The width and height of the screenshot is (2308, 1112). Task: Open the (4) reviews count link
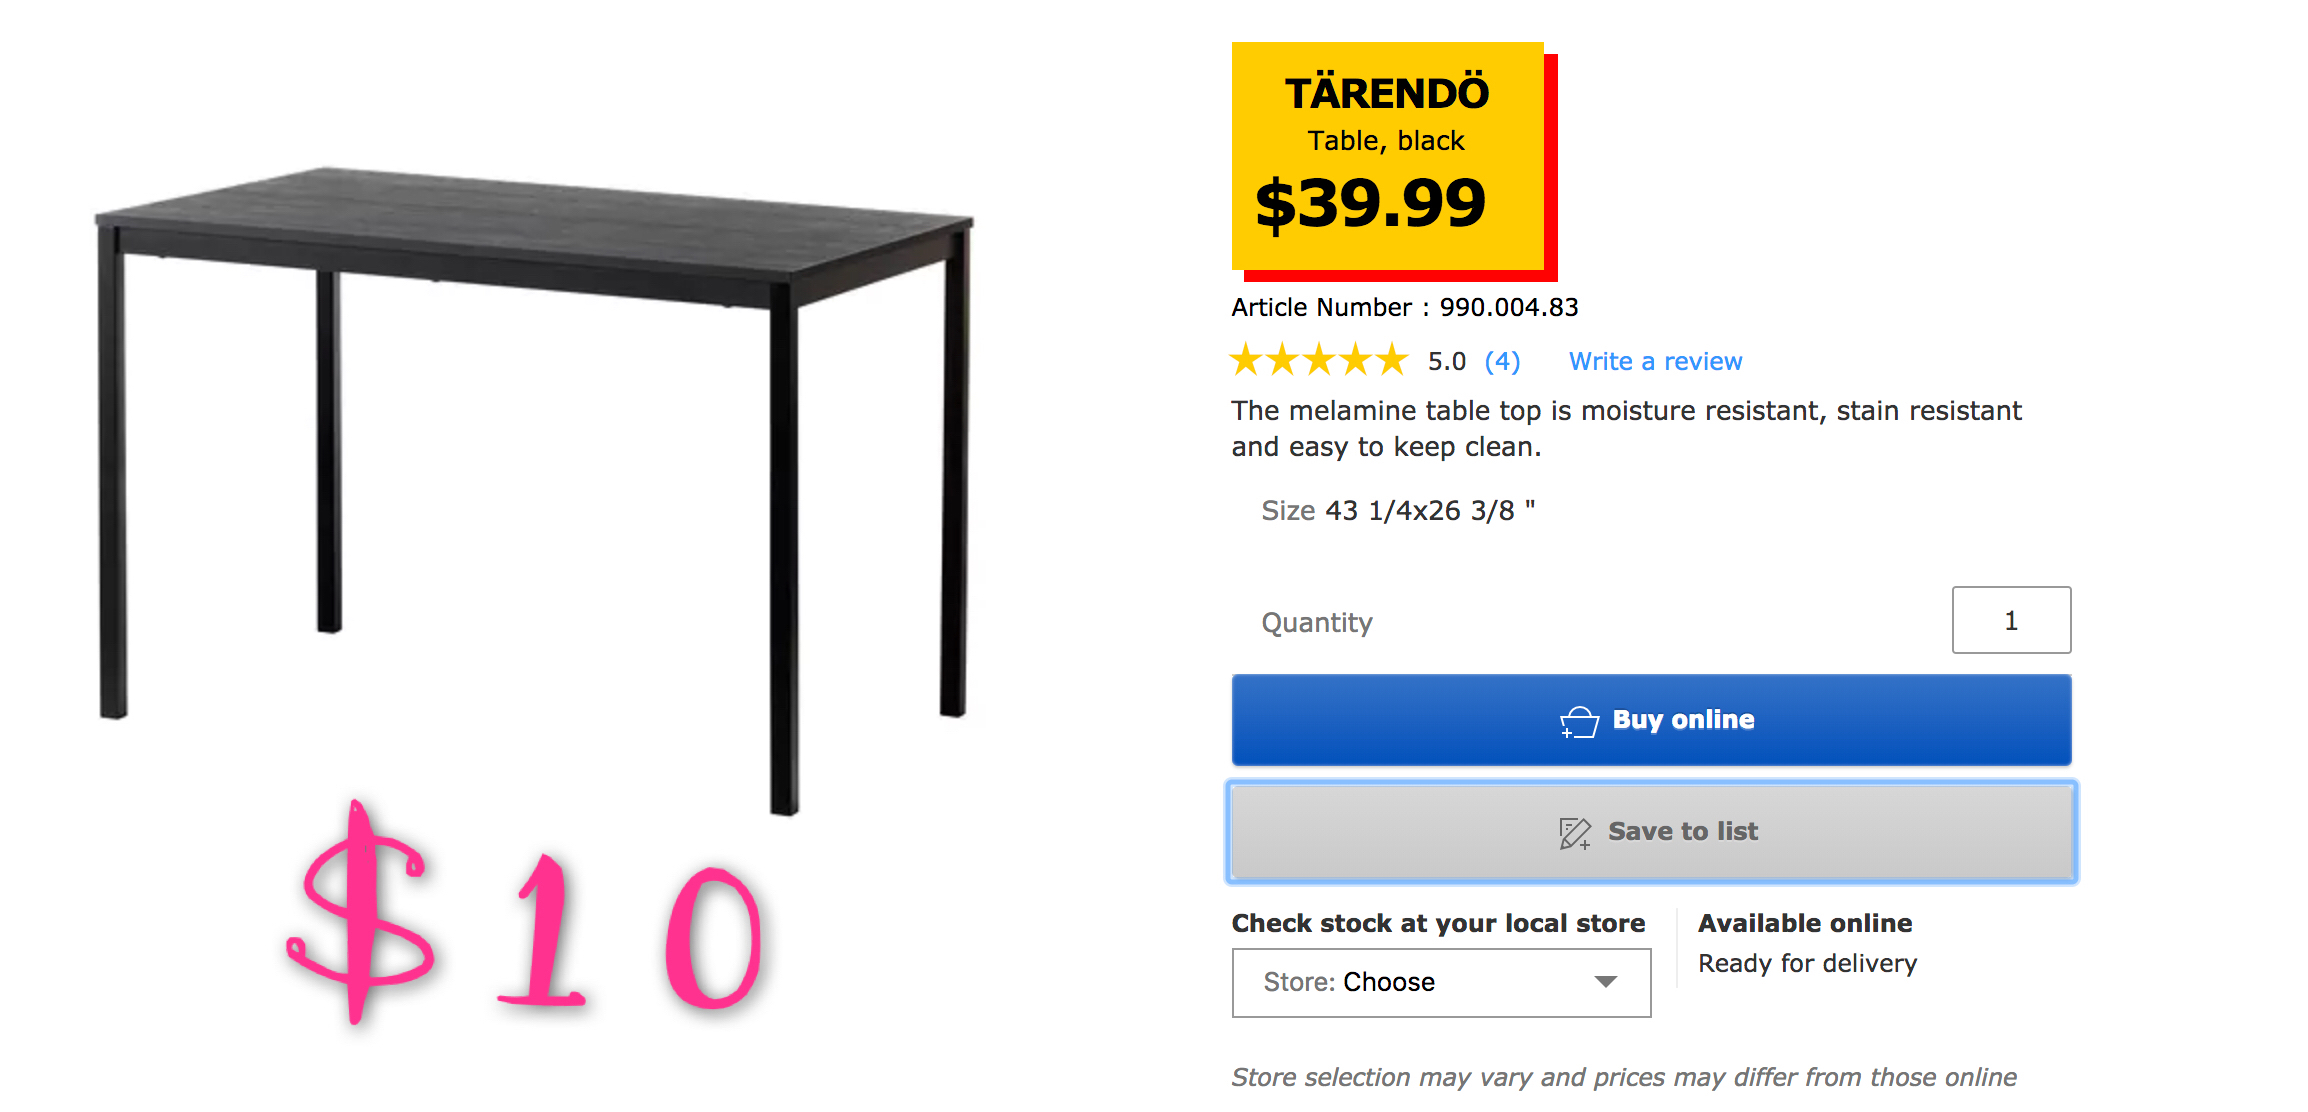tap(1502, 361)
